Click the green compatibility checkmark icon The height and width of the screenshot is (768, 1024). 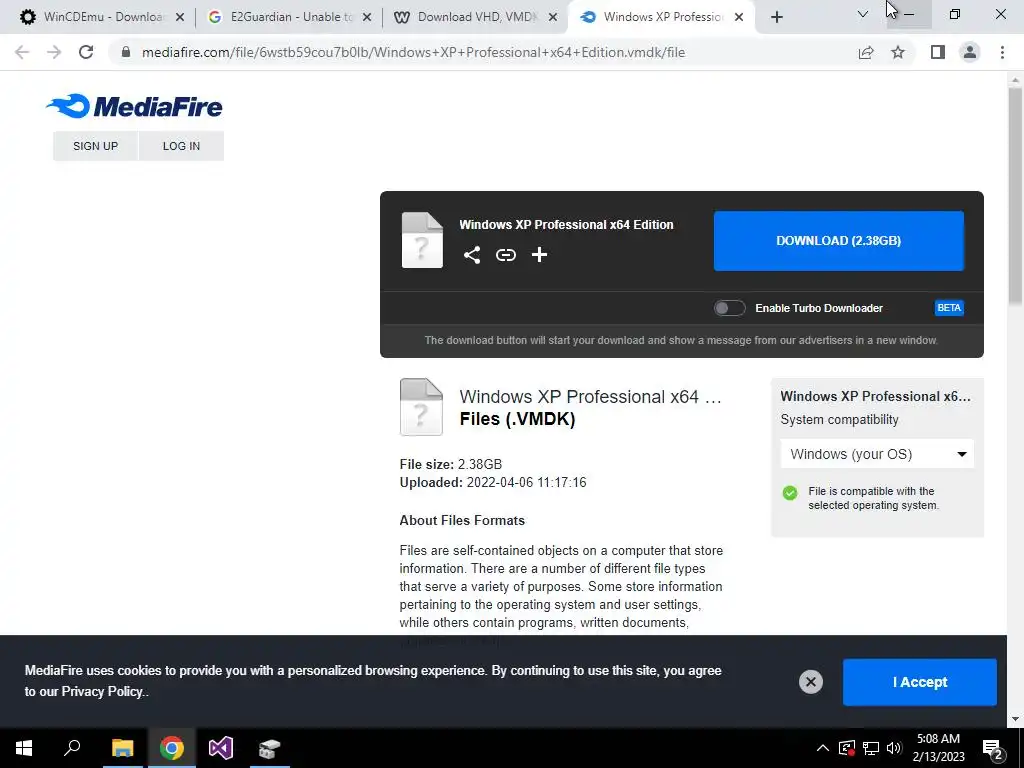point(790,493)
